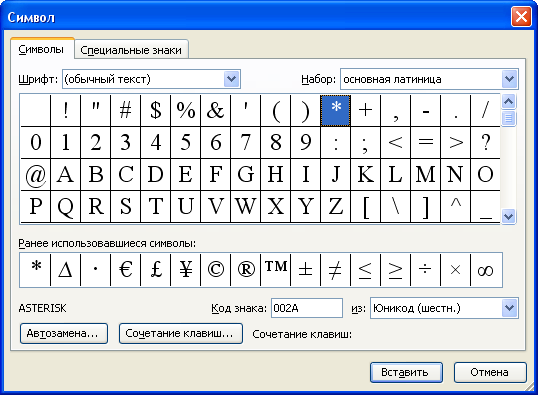This screenshot has width=538, height=395.
Task: Switch to the Специальные знаки tab
Action: pyautogui.click(x=131, y=50)
